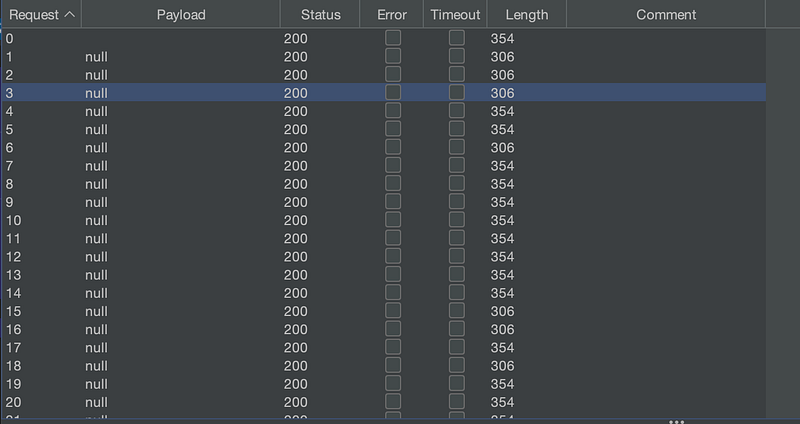Click the Error column header
The height and width of the screenshot is (424, 800).
392,15
